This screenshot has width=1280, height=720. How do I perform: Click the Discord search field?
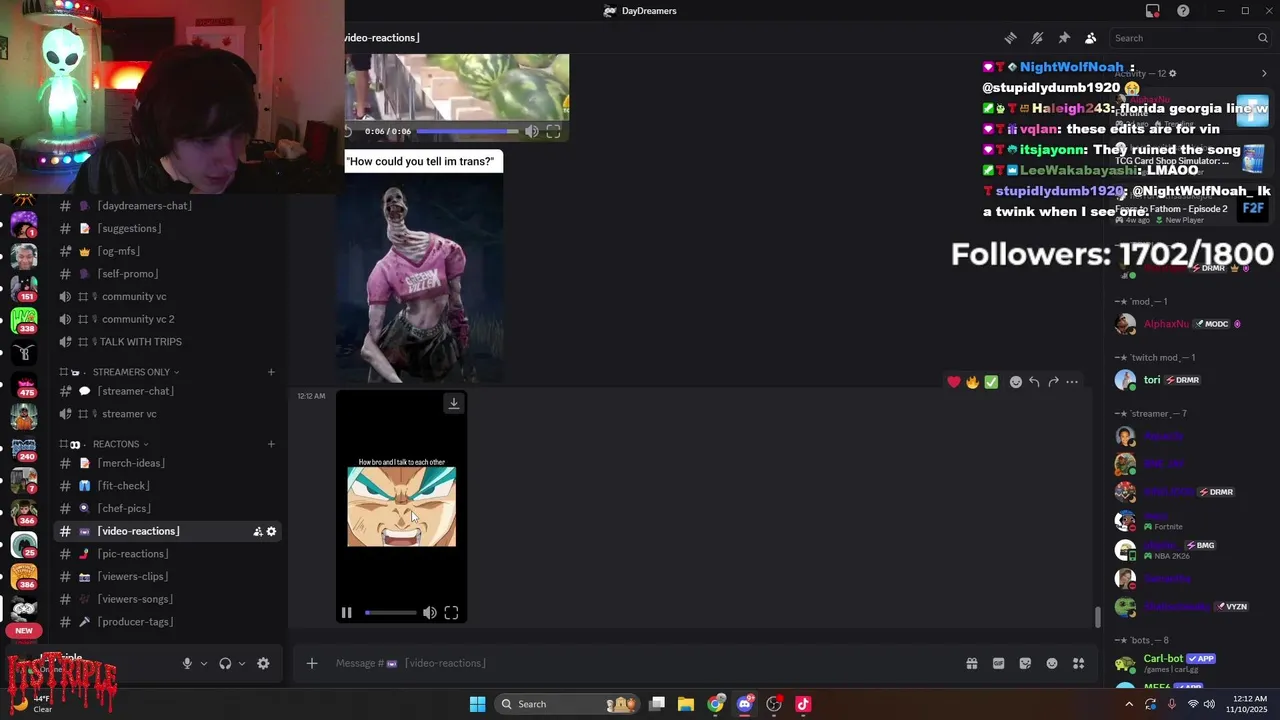tap(1190, 38)
